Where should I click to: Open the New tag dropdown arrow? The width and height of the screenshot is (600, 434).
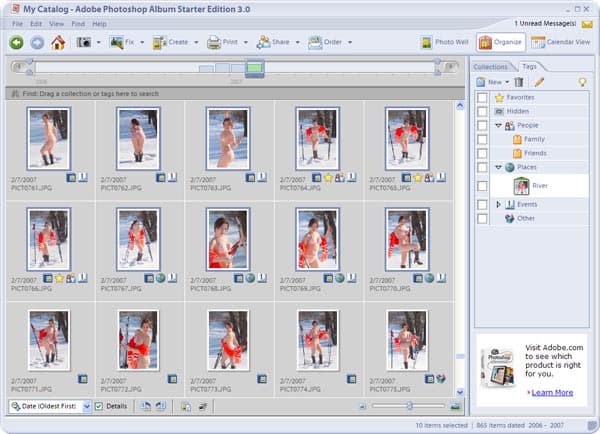click(507, 82)
